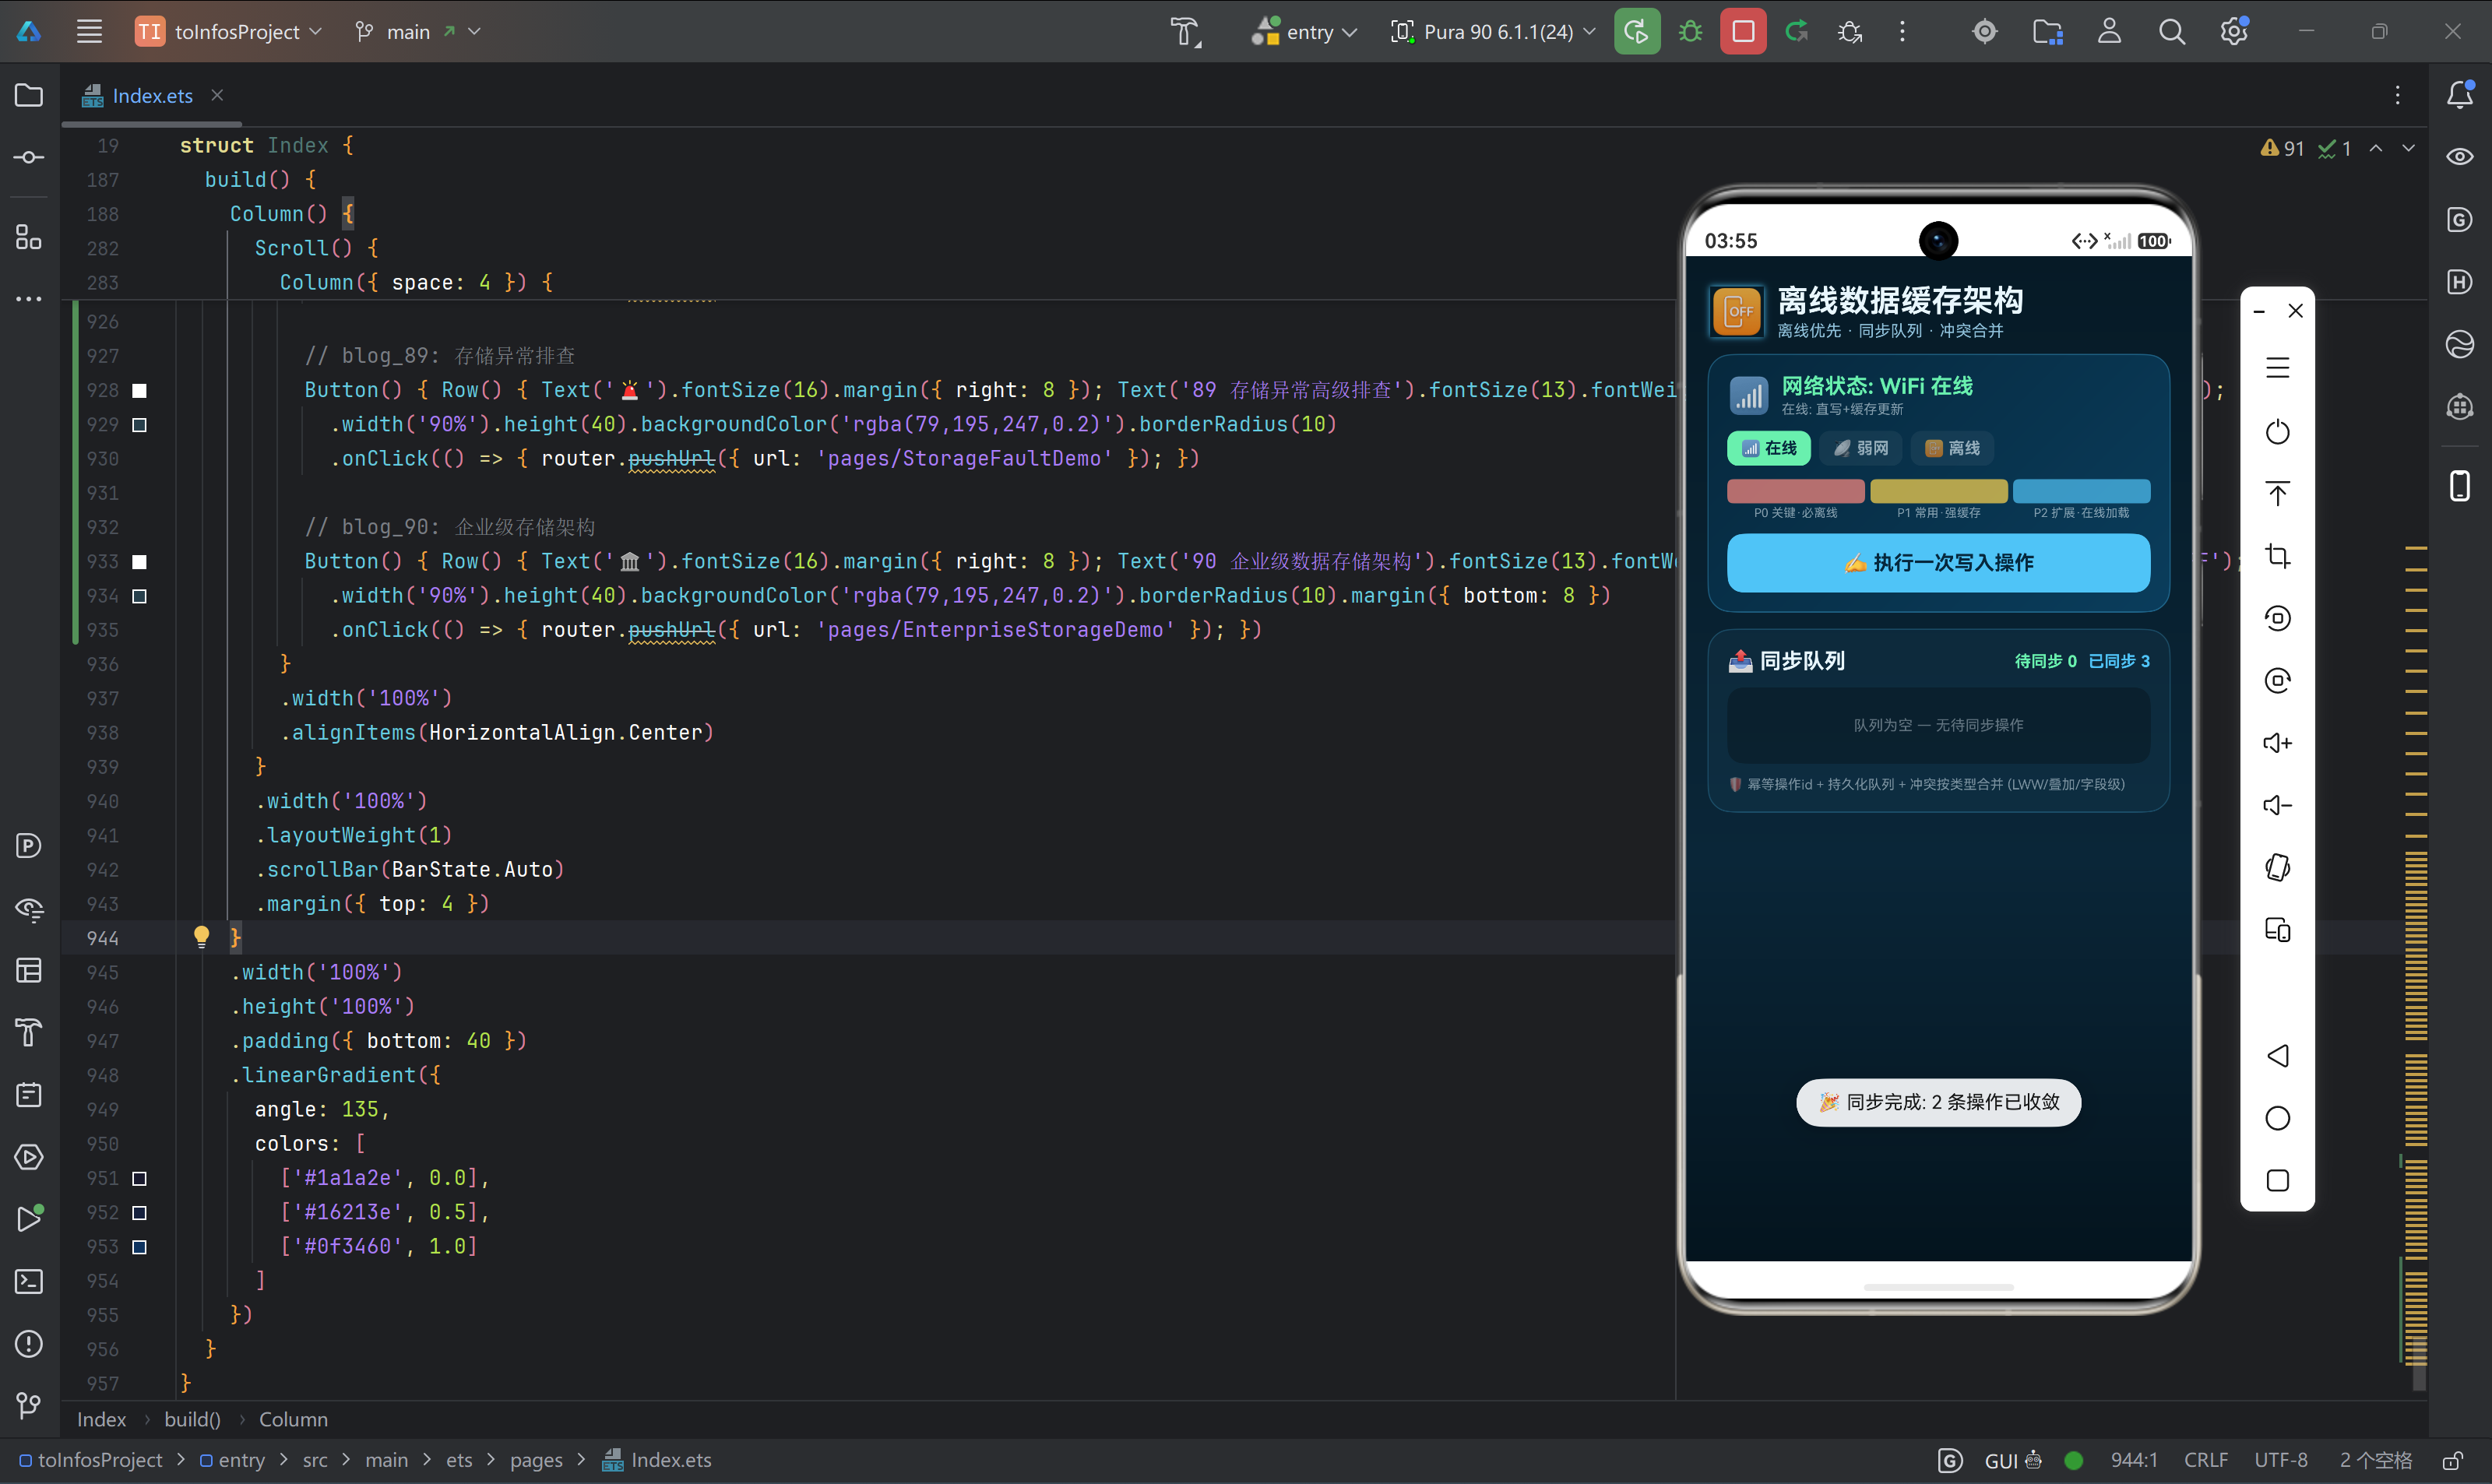2492x1484 pixels.
Task: Open the user account icon
Action: (2109, 31)
